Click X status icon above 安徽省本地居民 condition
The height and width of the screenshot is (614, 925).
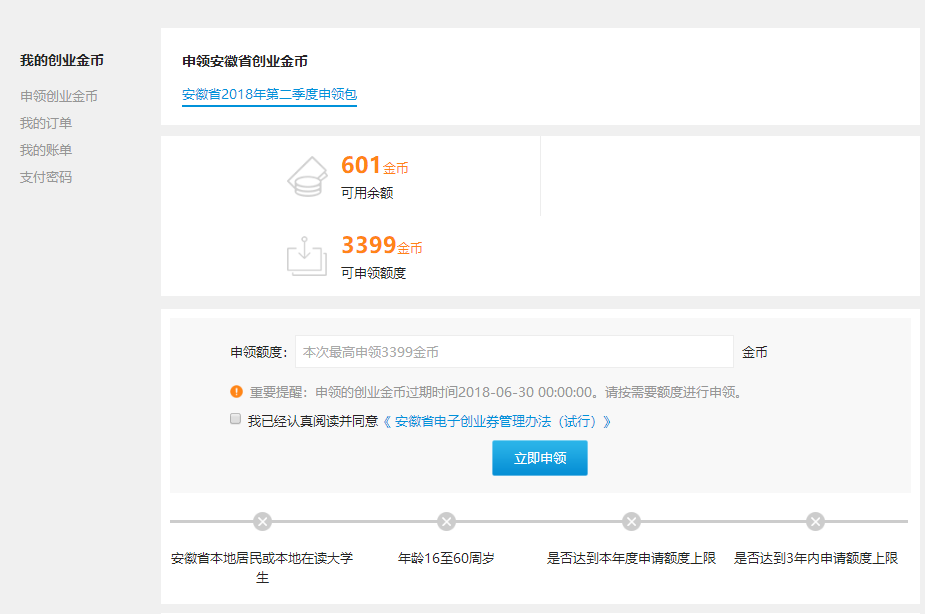coord(262,521)
